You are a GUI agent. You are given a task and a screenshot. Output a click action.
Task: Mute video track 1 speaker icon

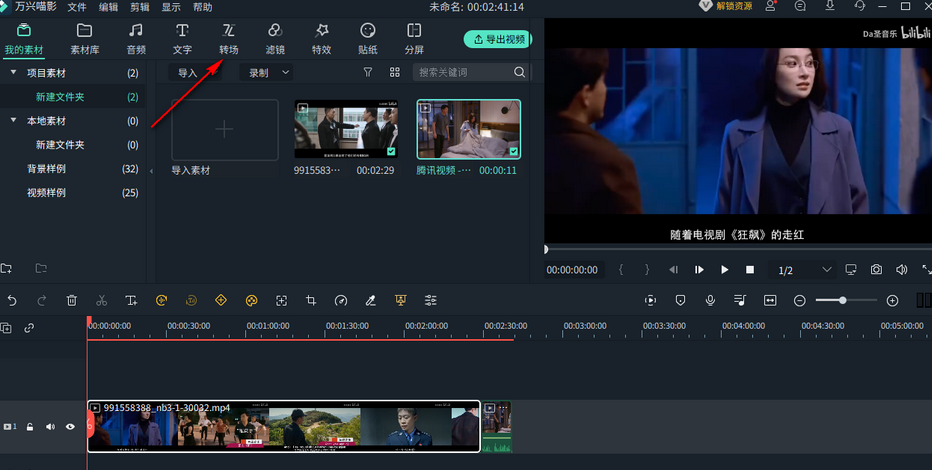(x=50, y=427)
